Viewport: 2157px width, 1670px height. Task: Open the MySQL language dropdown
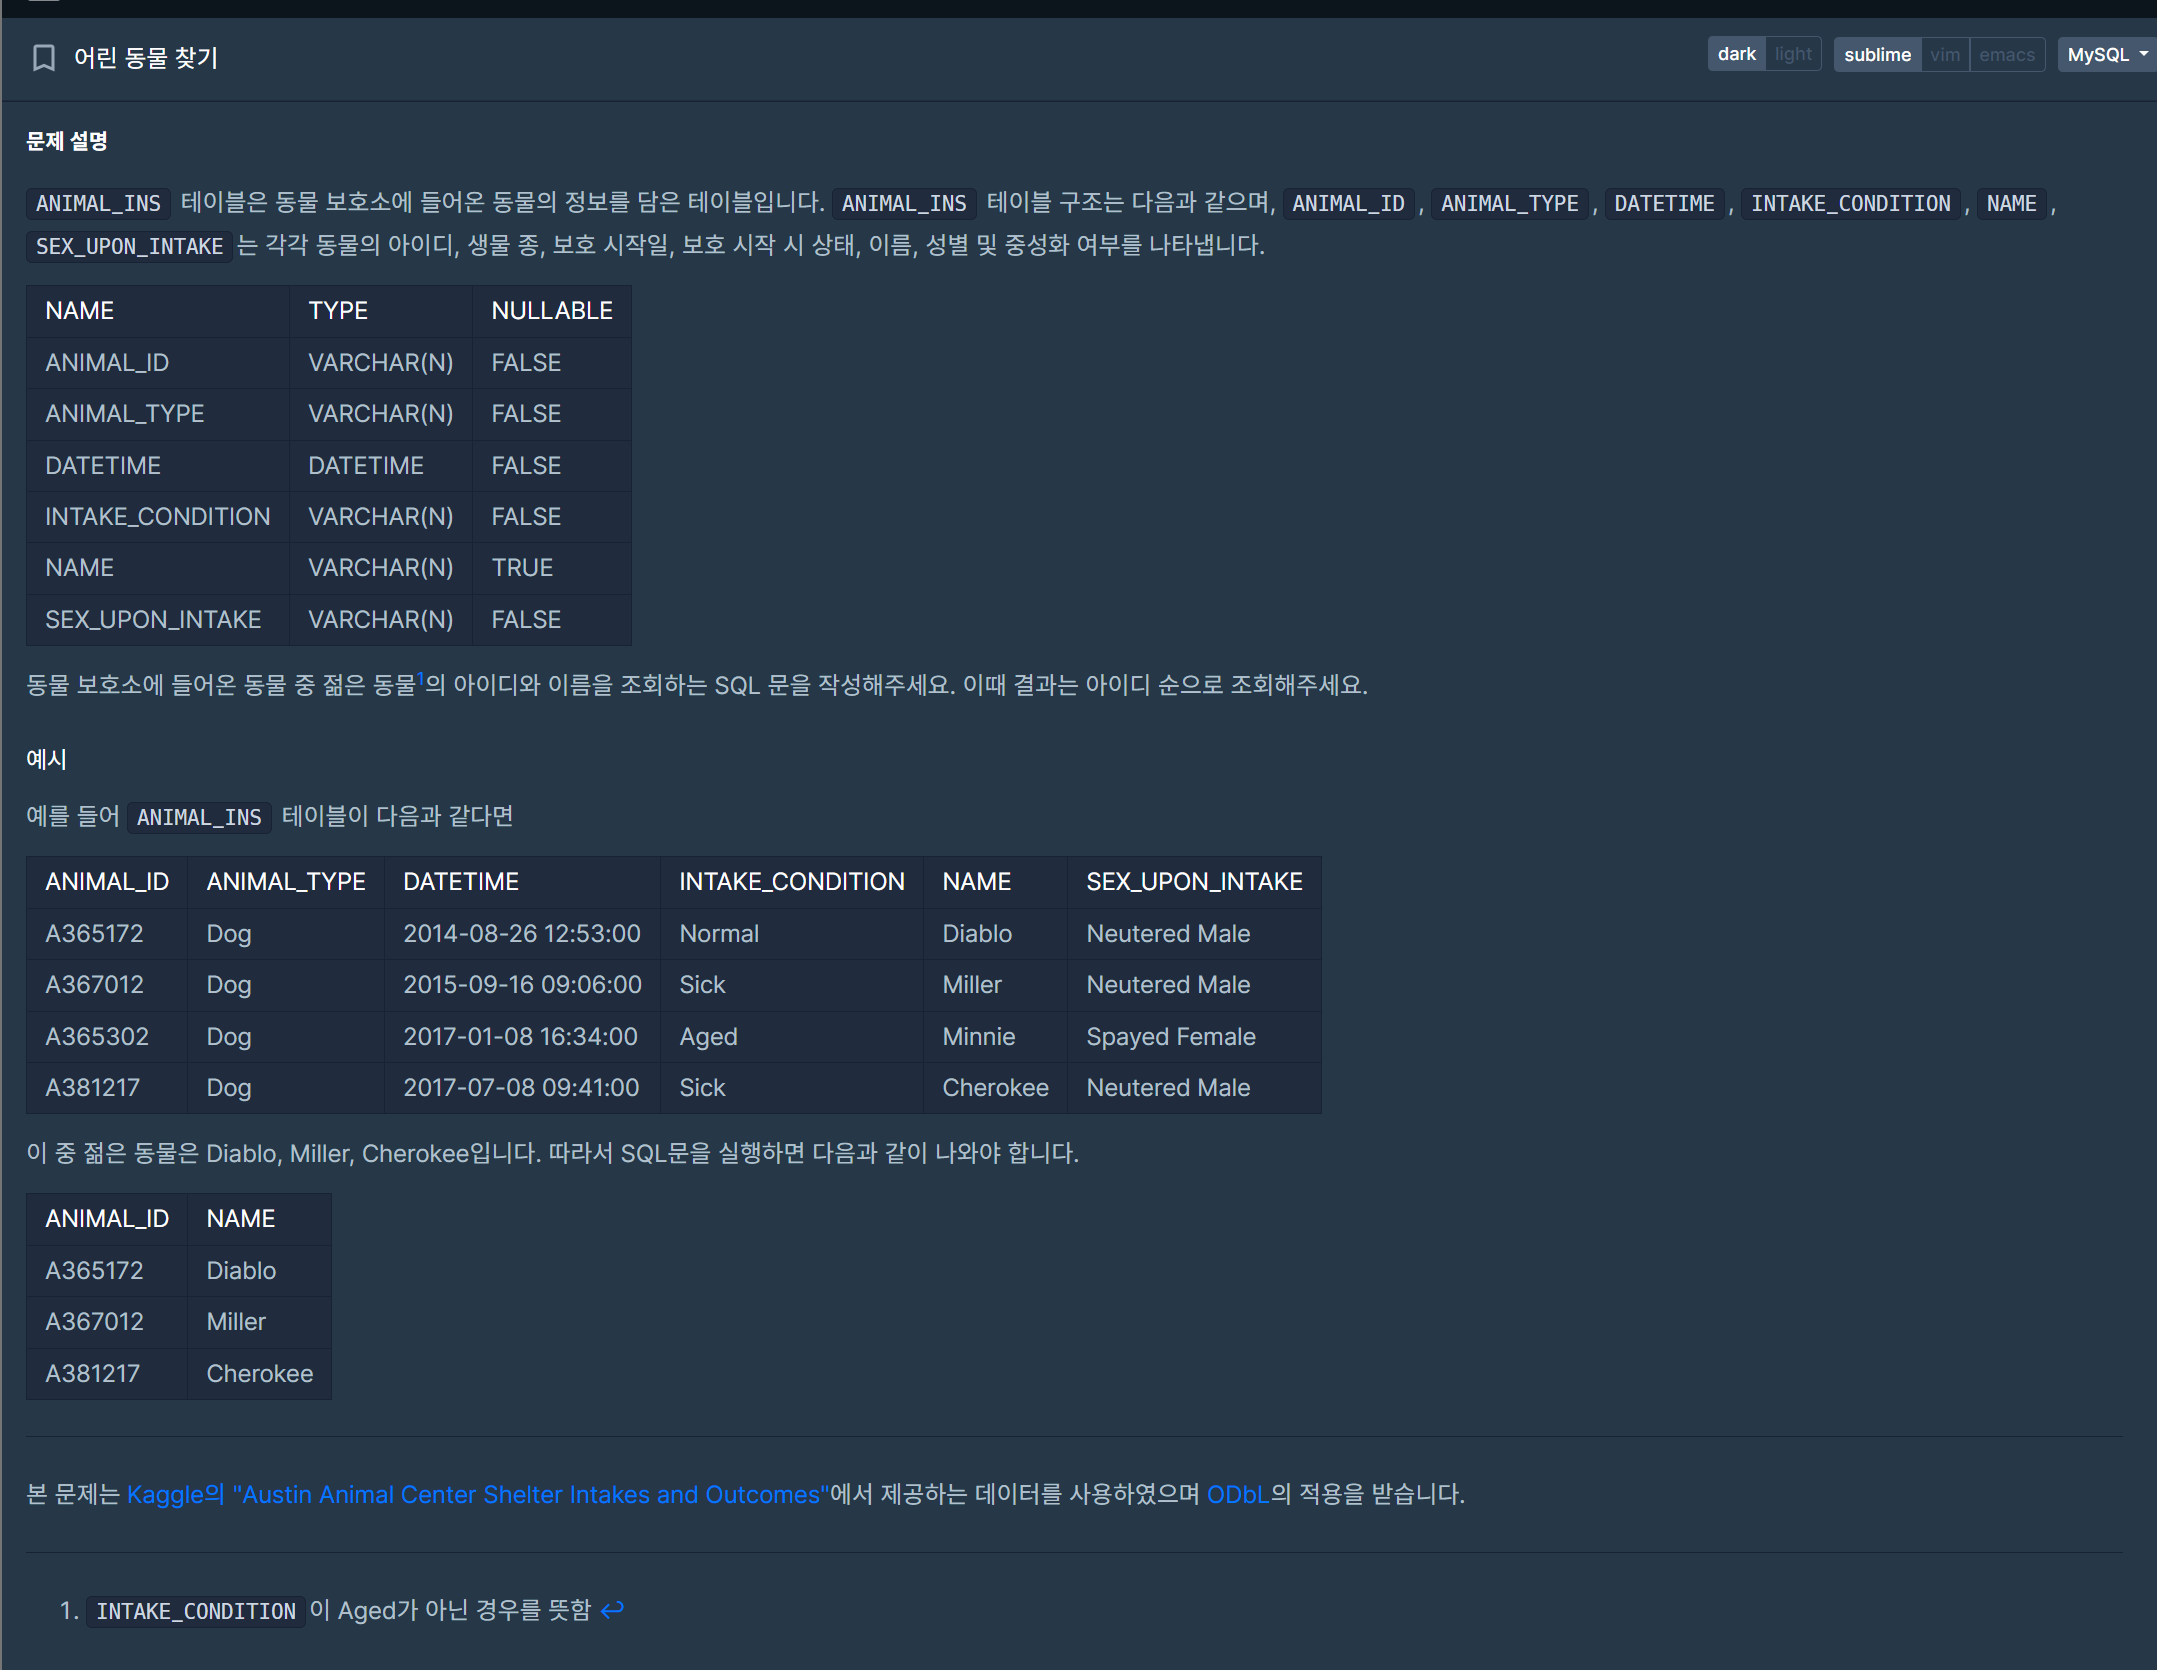tap(2106, 55)
